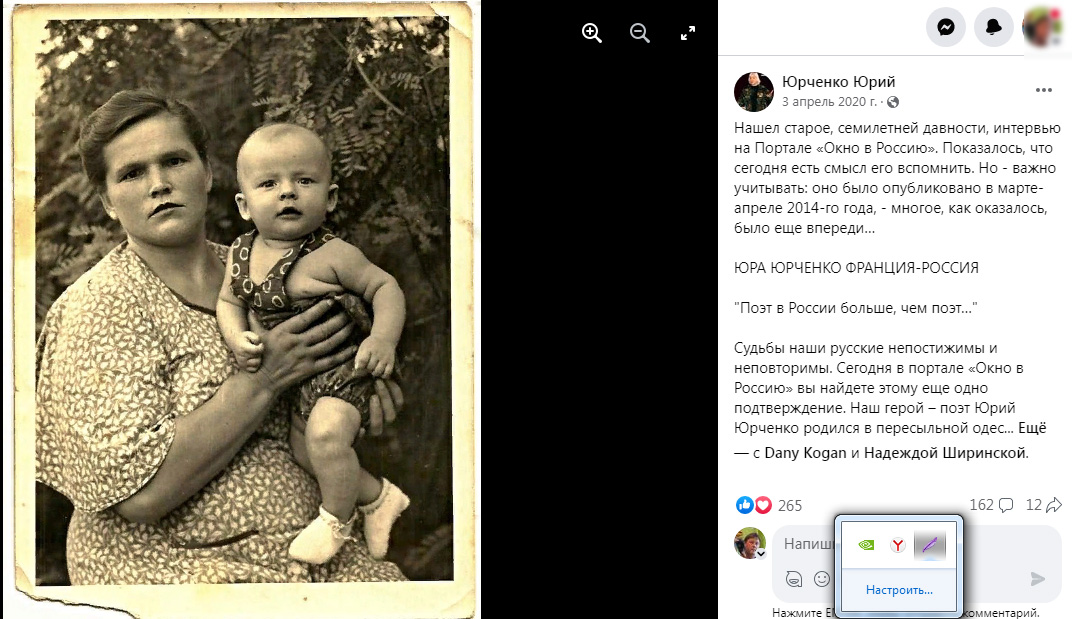Open tagged person Надеждой Ширинской
The height and width of the screenshot is (619, 1072).
click(x=945, y=453)
